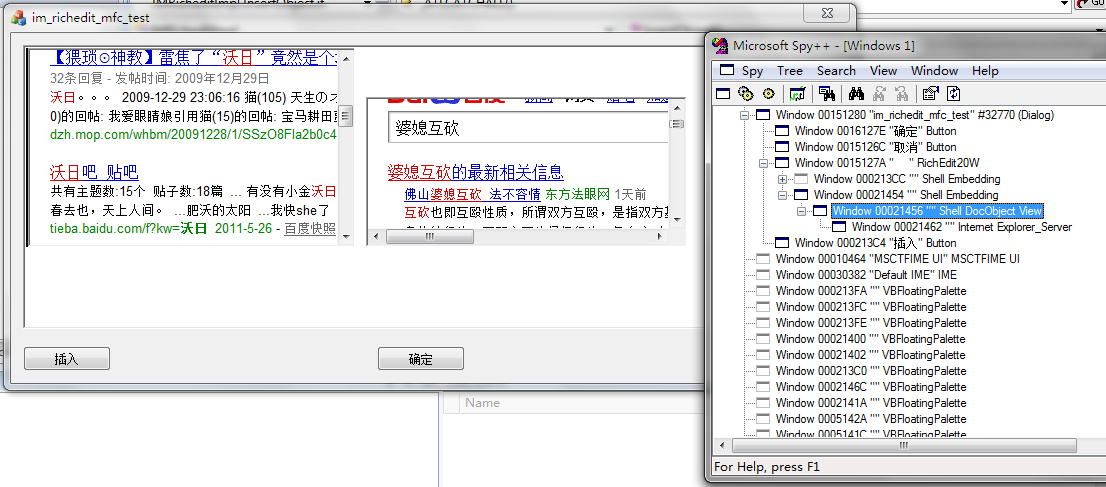The width and height of the screenshot is (1106, 487).
Task: Select tree row Window 00021400 VBFloatingPalette
Action: click(870, 339)
